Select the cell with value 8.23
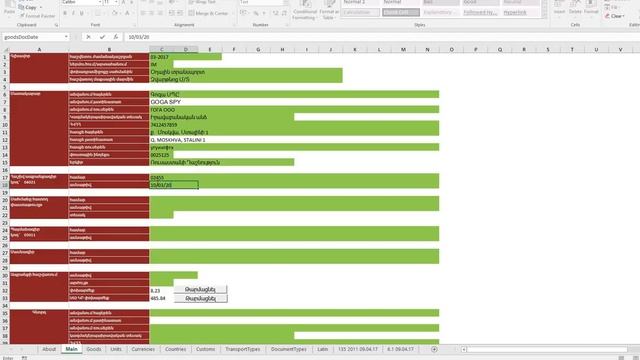The width and height of the screenshot is (640, 360). [x=161, y=291]
